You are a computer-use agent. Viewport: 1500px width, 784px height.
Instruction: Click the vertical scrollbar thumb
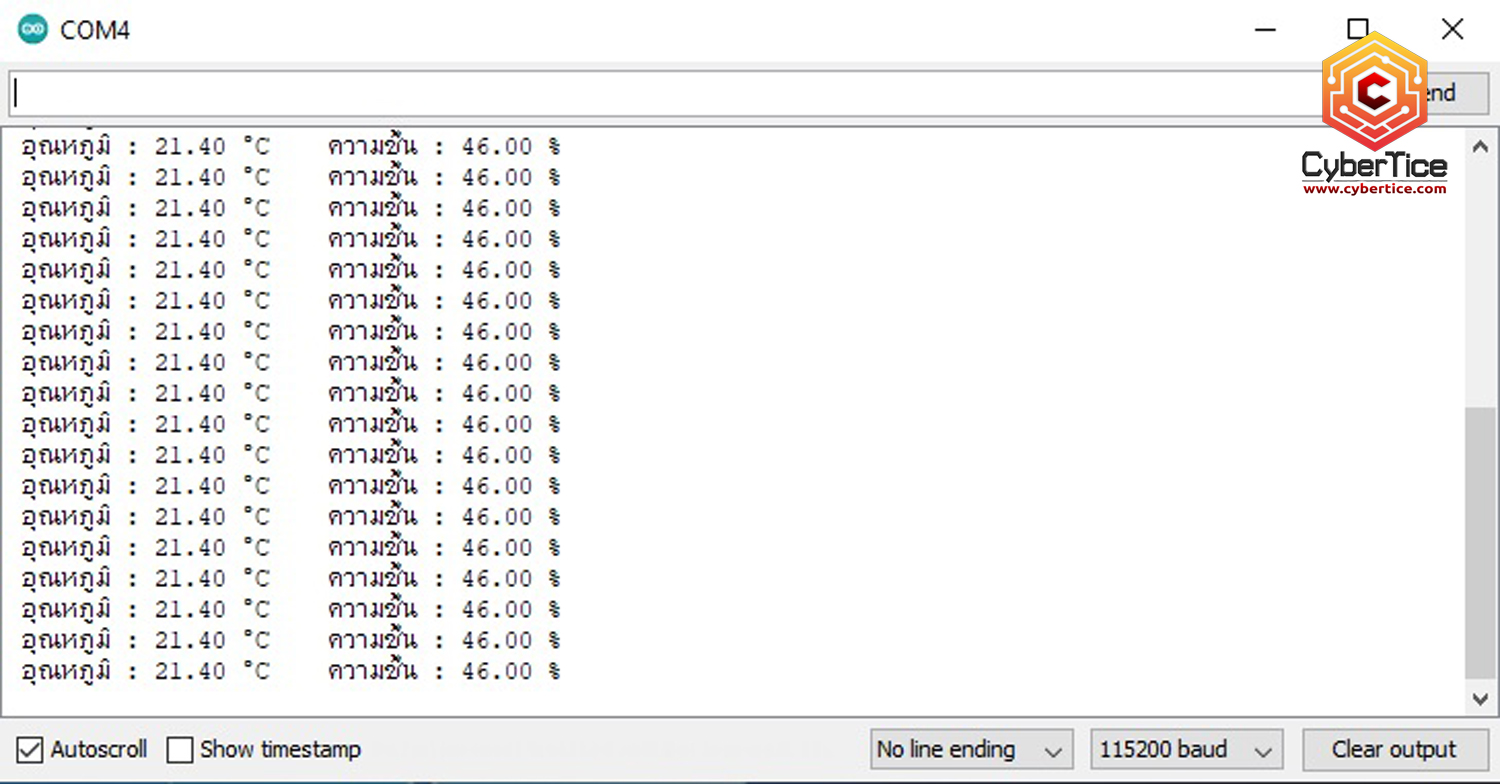1481,542
